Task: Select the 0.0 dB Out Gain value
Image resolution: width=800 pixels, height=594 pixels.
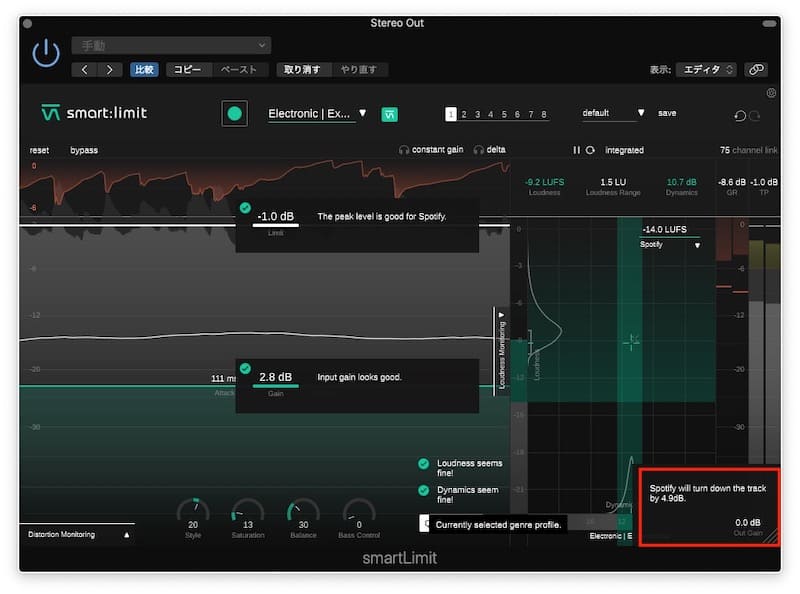Action: pyautogui.click(x=748, y=523)
